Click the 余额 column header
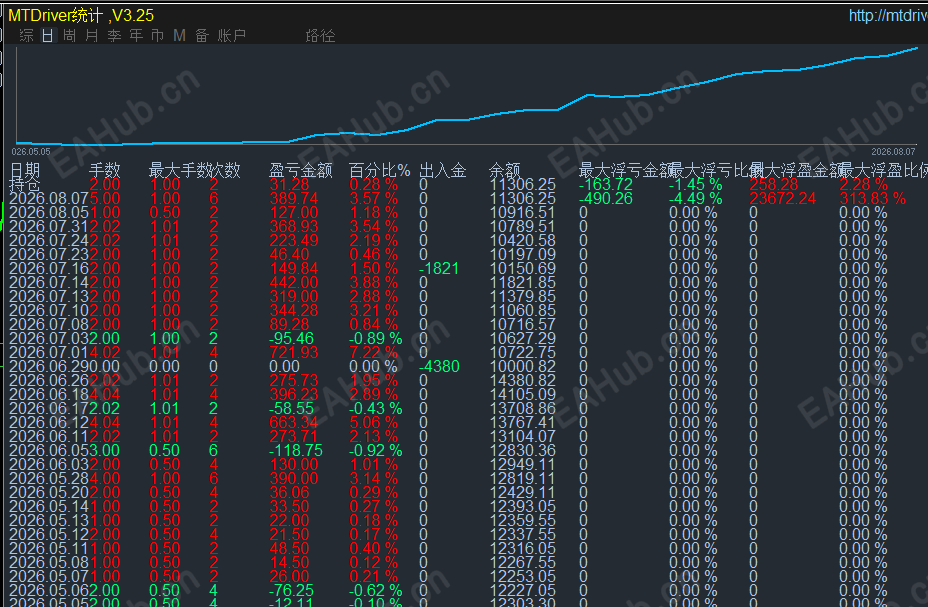The height and width of the screenshot is (607, 928). (504, 170)
